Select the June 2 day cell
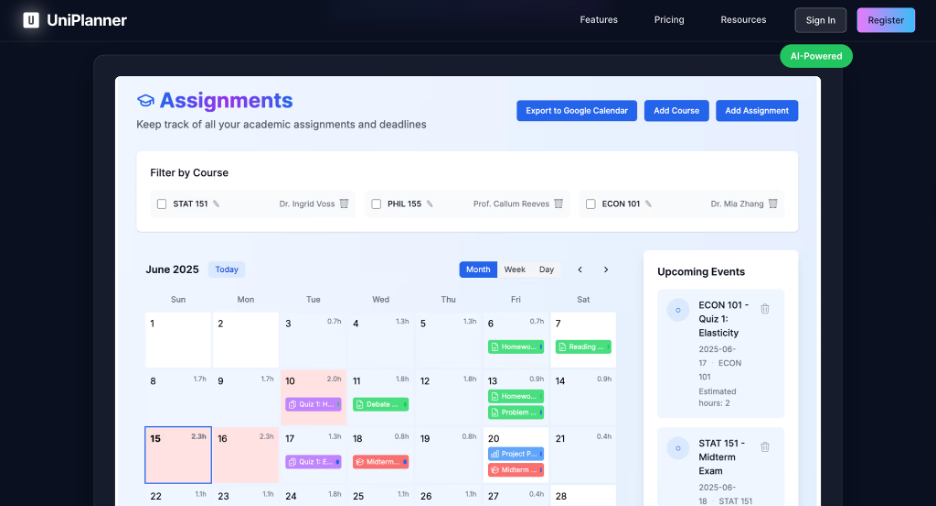Image resolution: width=936 pixels, height=506 pixels. coord(246,340)
